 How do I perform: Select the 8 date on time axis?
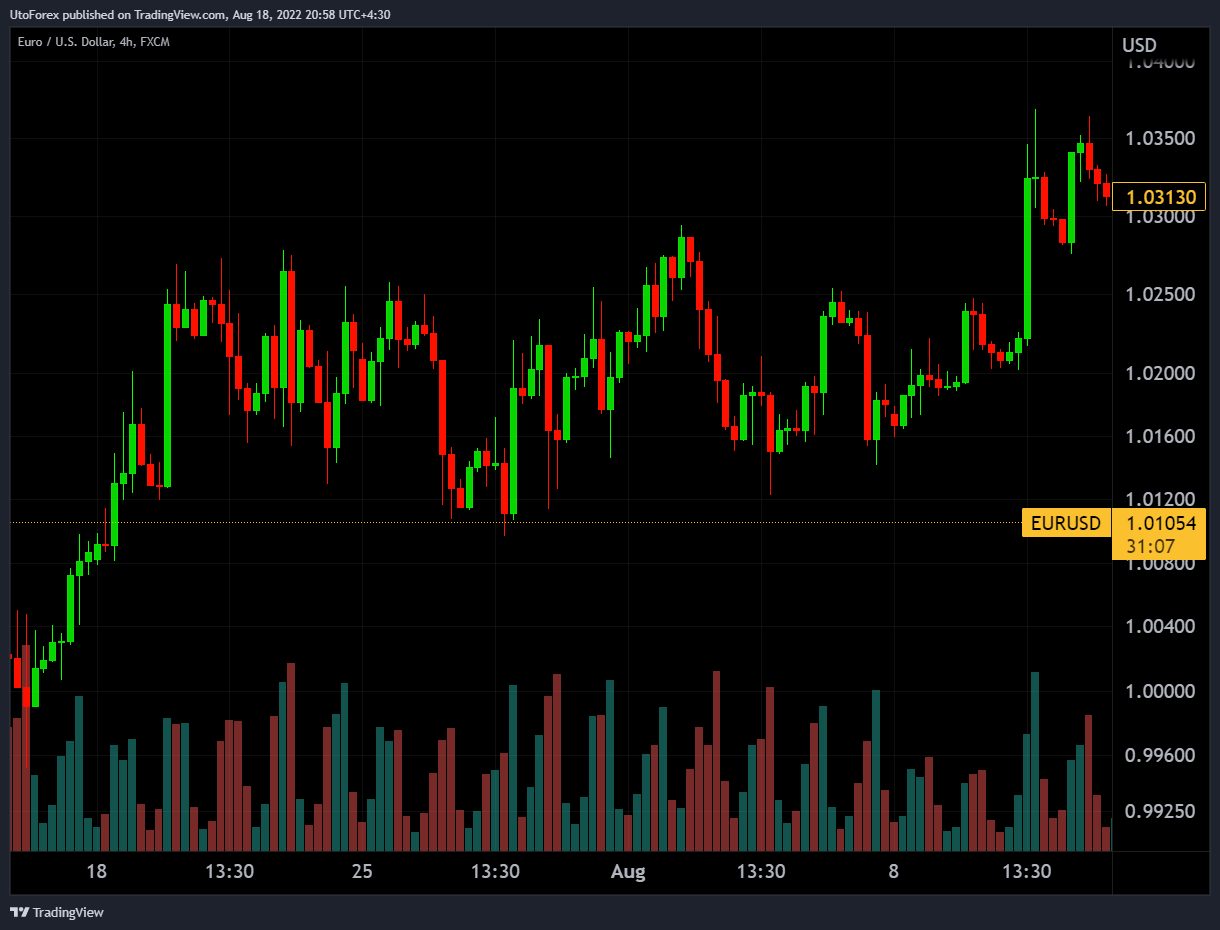(893, 872)
